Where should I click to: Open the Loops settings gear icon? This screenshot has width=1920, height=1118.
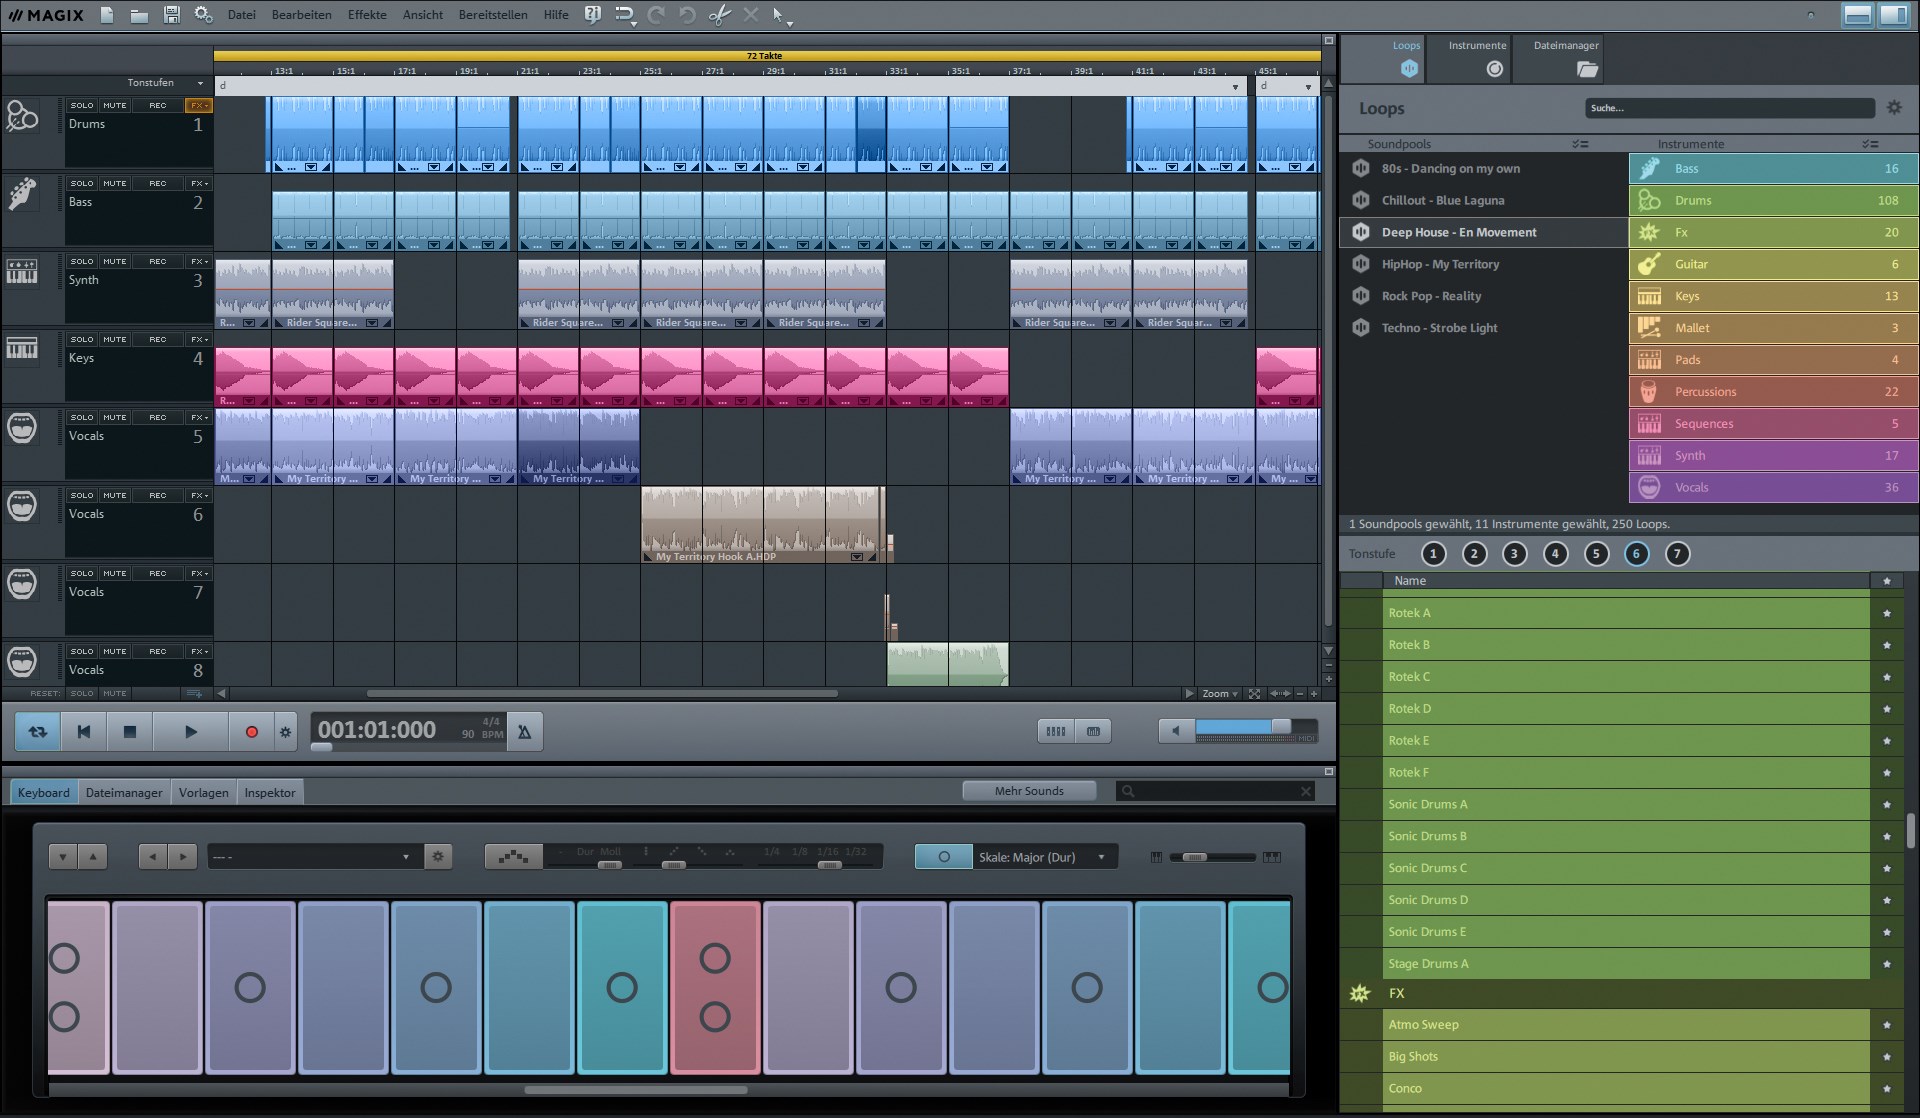(x=1894, y=108)
